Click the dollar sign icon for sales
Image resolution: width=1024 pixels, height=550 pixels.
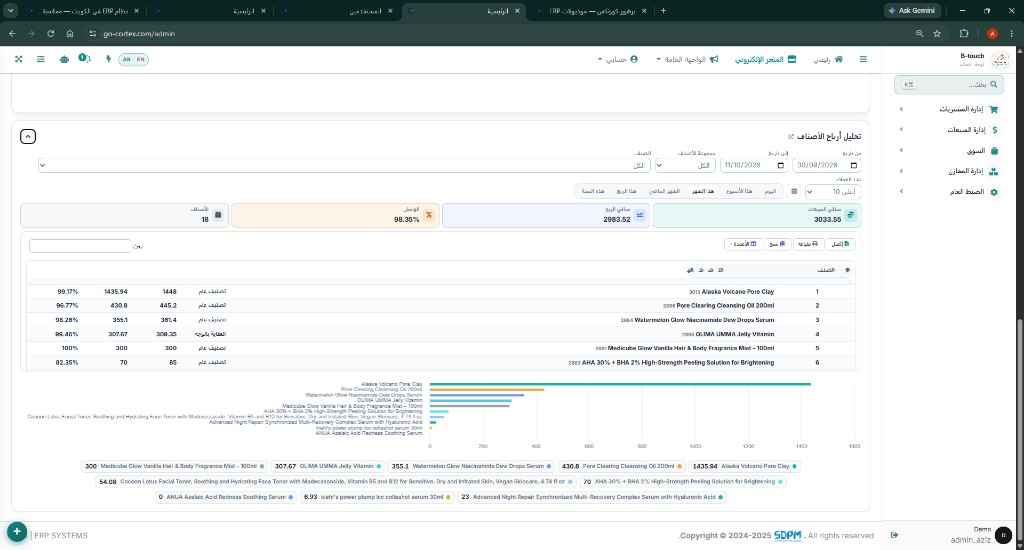point(995,130)
